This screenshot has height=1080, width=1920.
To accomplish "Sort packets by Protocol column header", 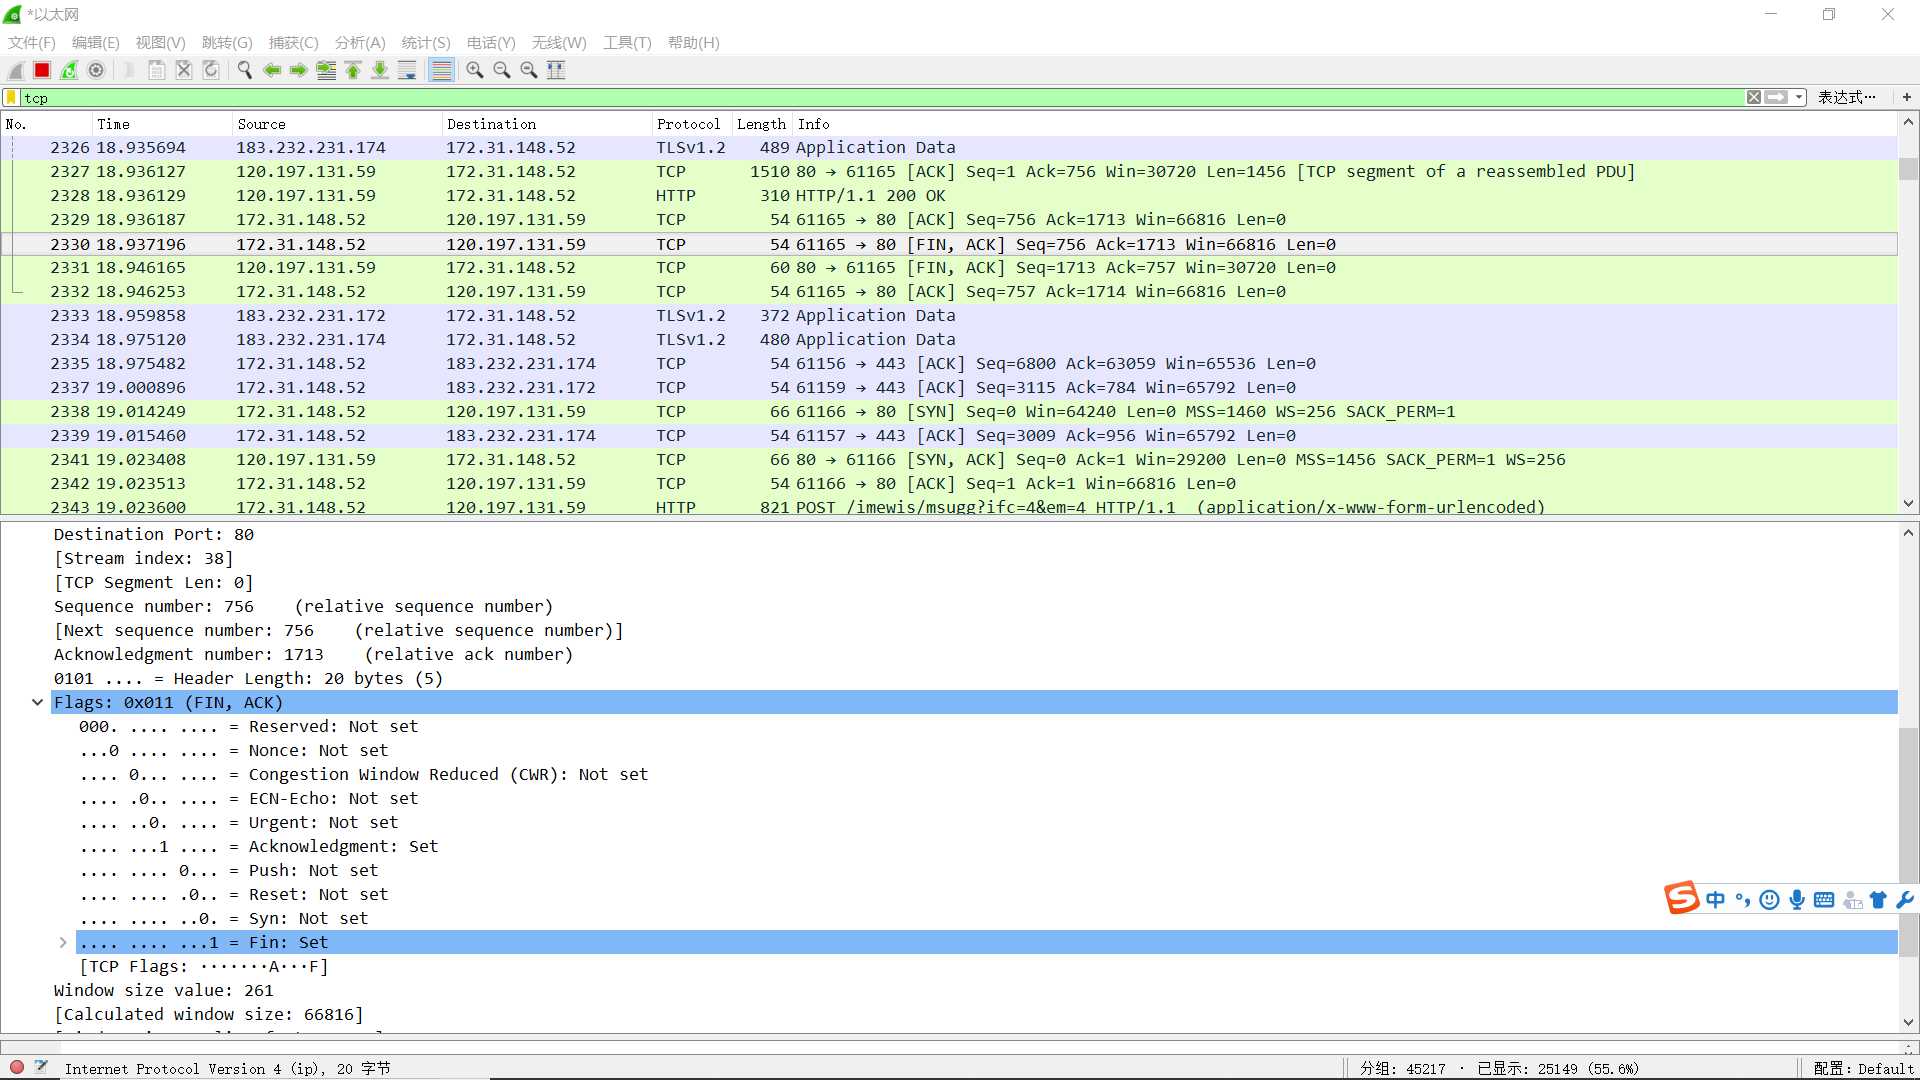I will pyautogui.click(x=692, y=124).
